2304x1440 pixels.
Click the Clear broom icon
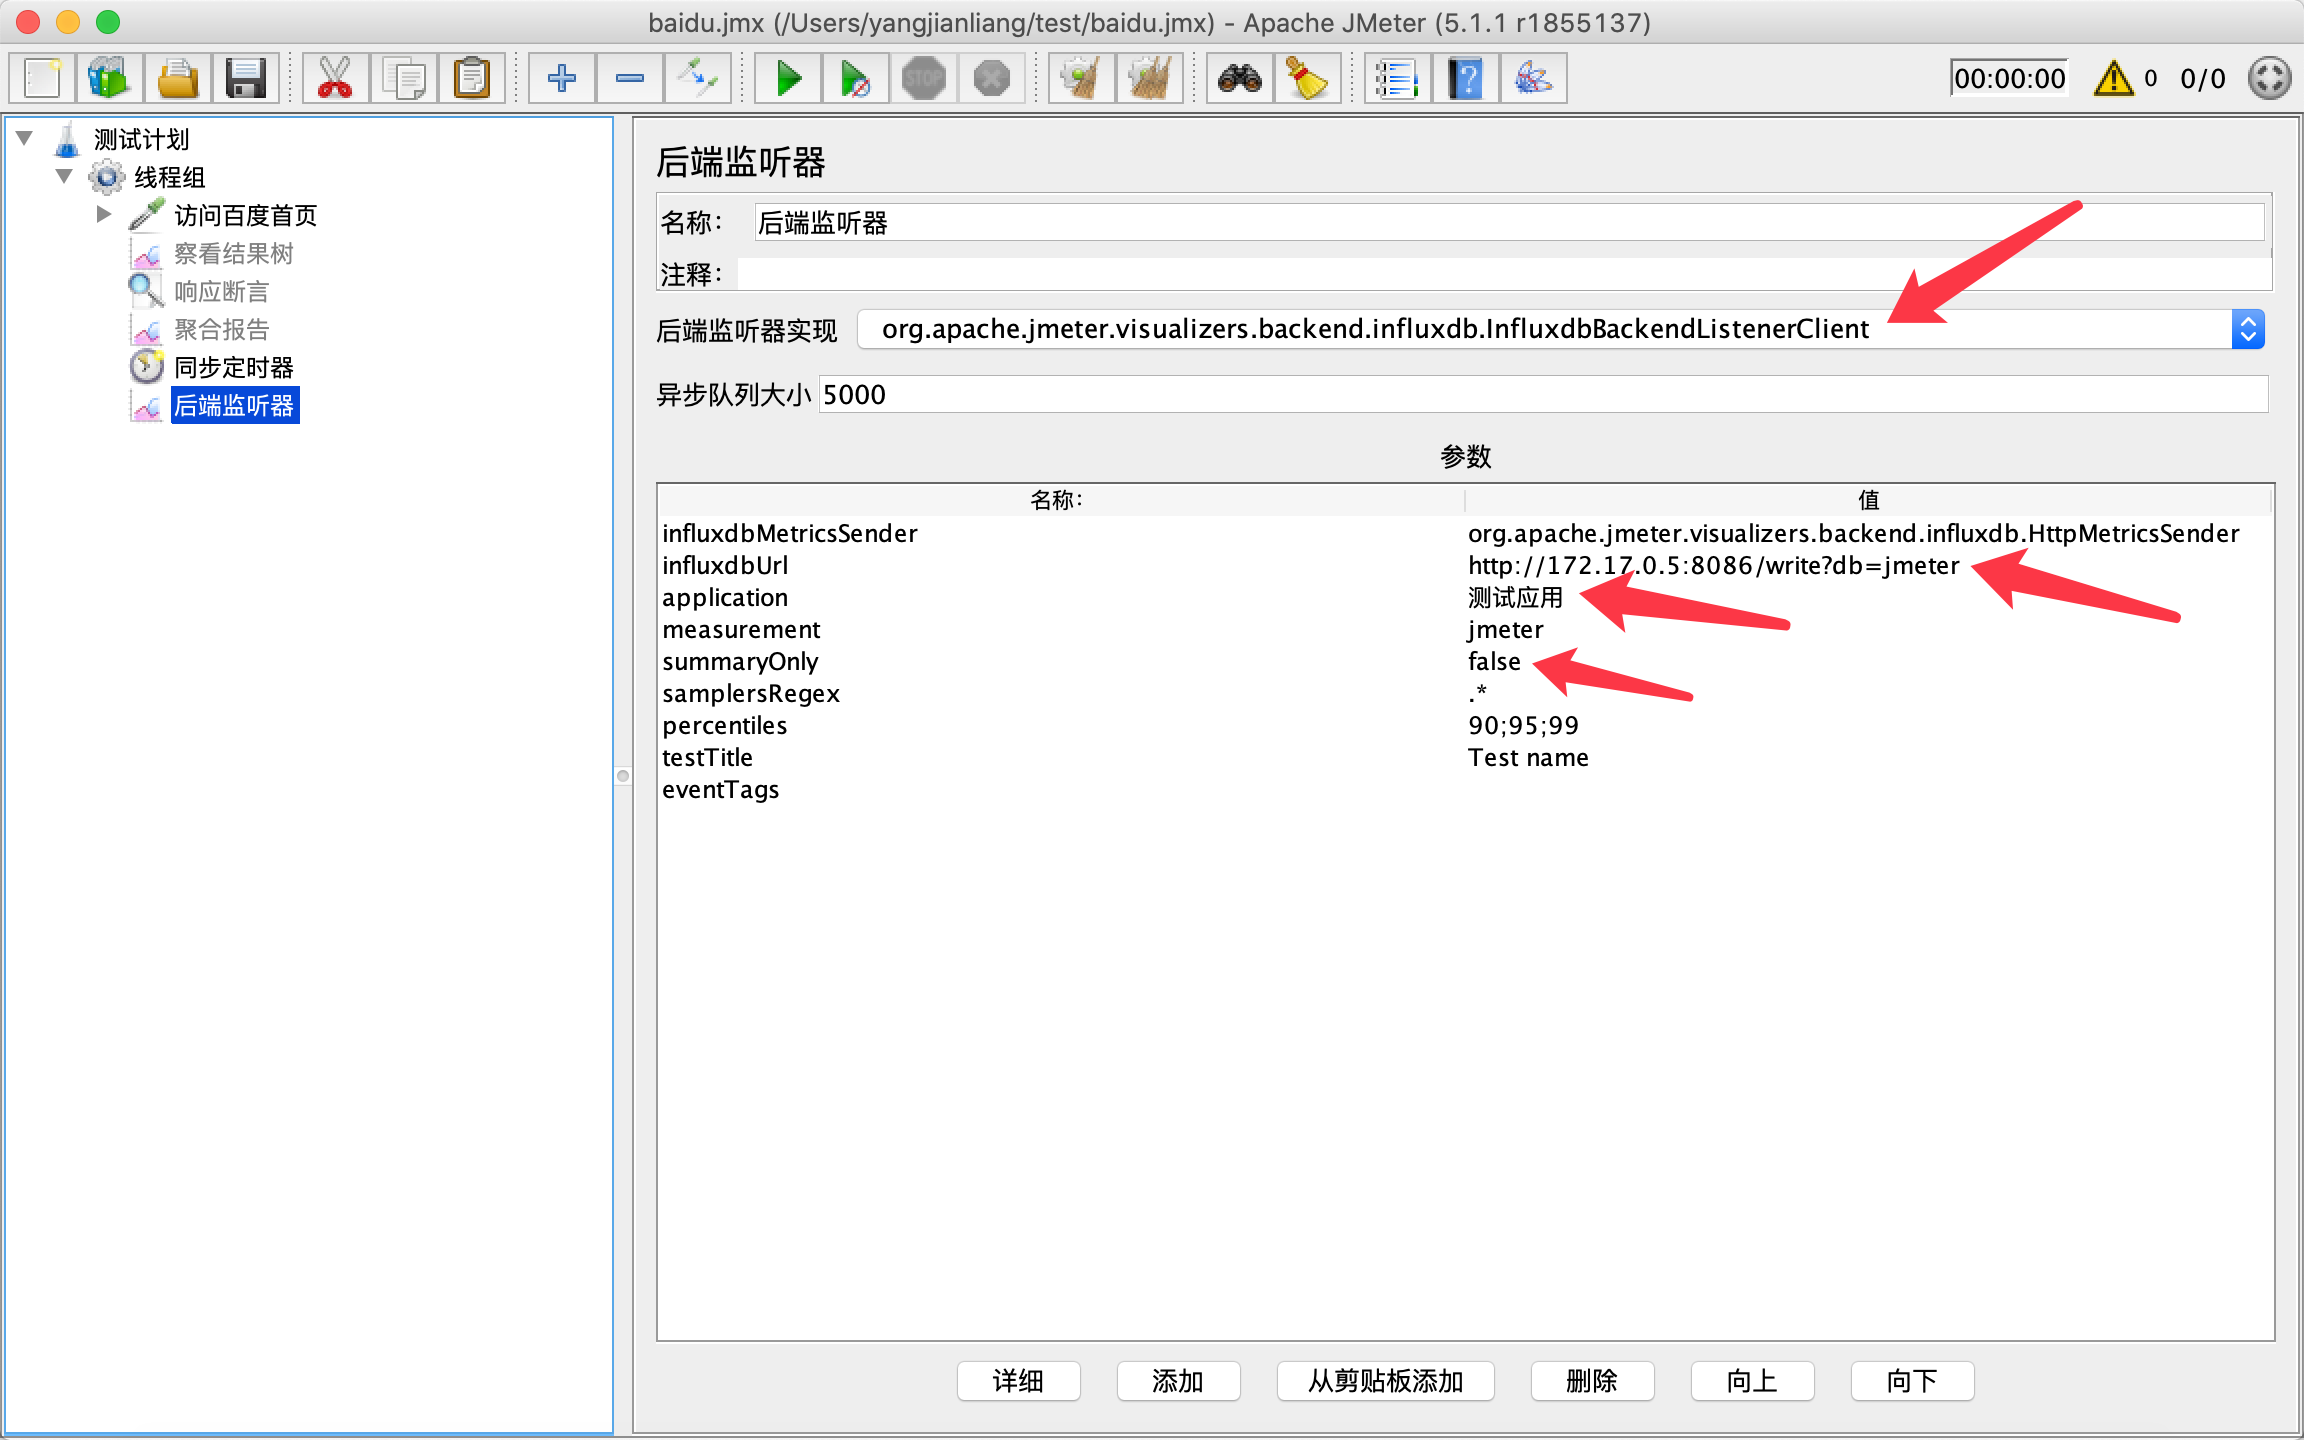[x=1081, y=78]
